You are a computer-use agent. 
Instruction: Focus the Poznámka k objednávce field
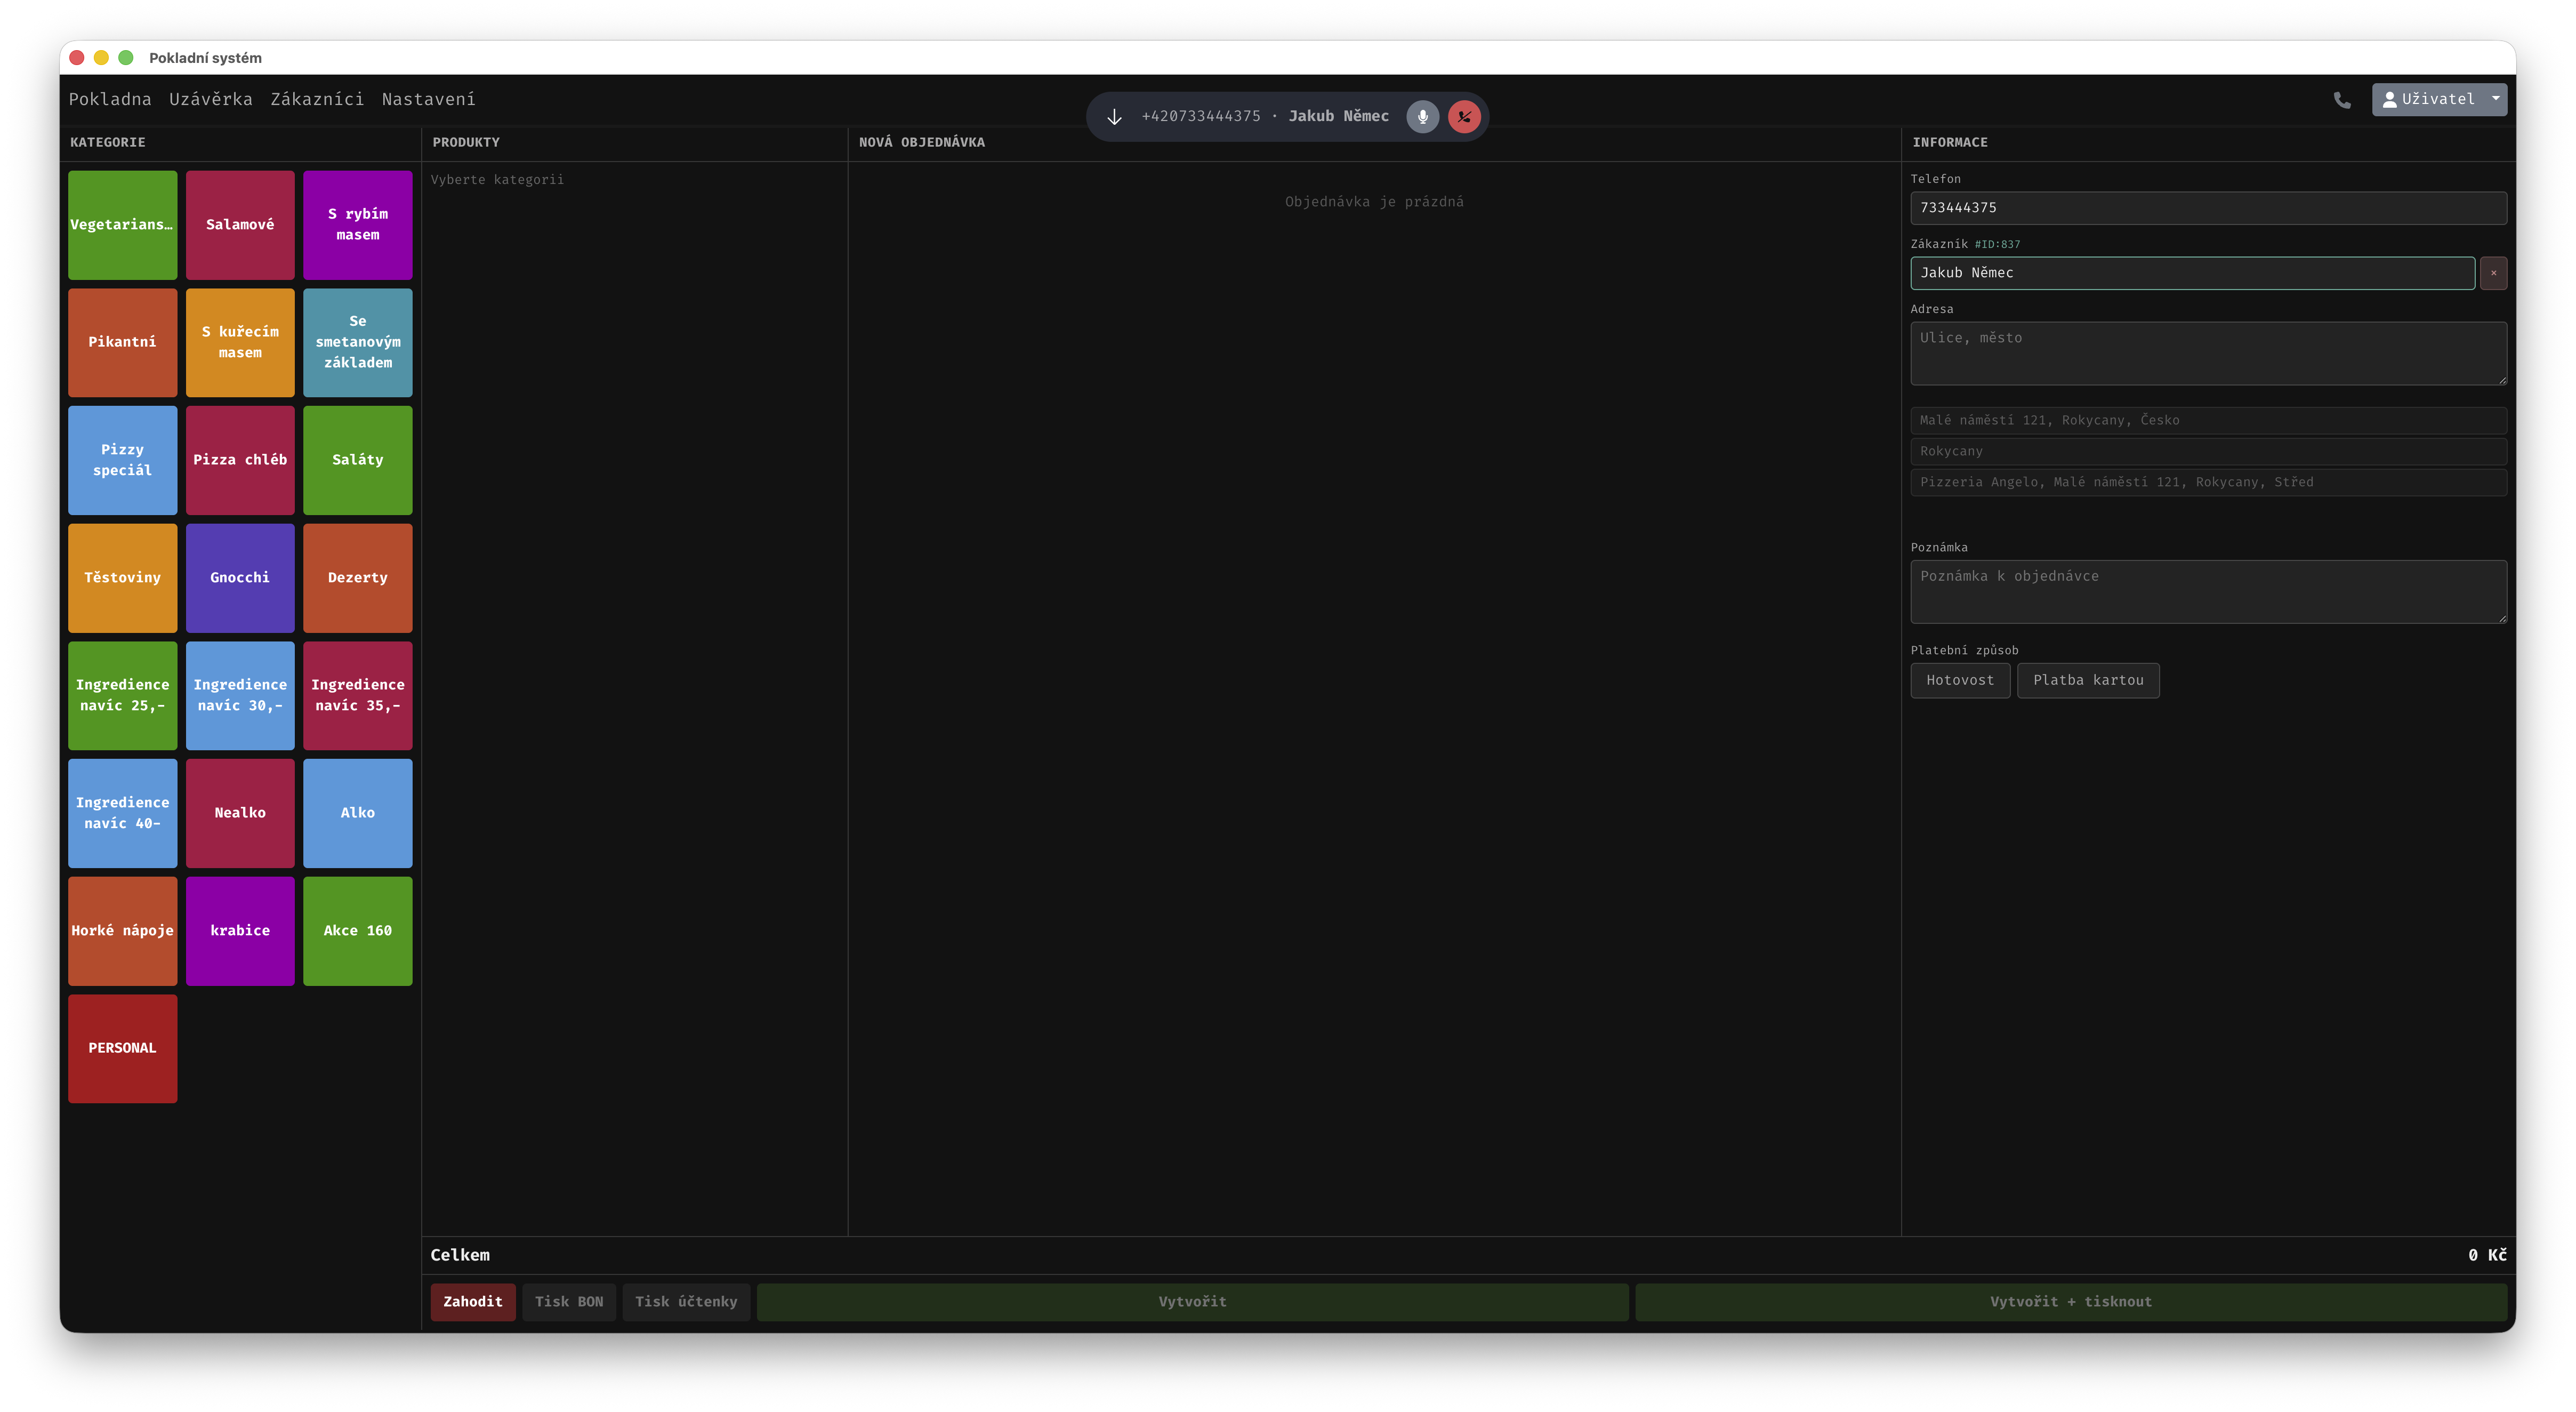[x=2207, y=591]
